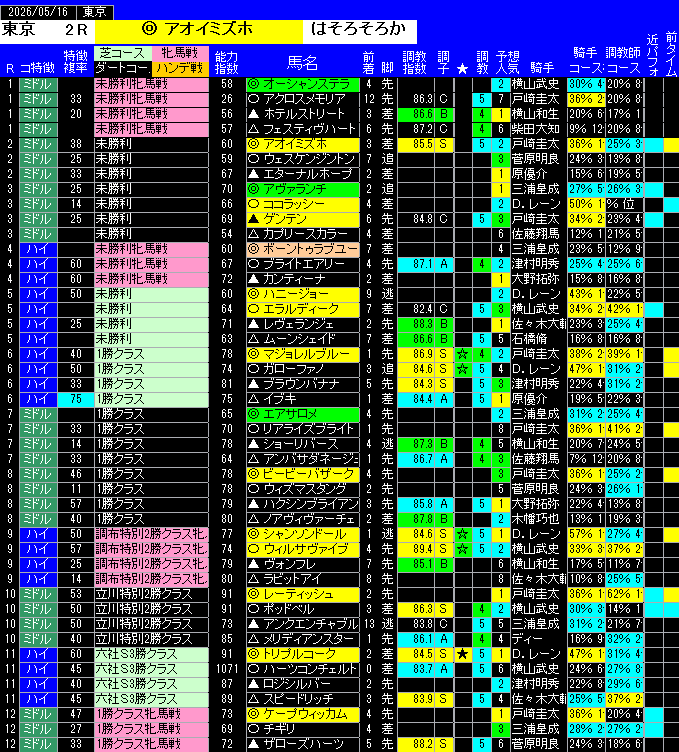Click the ダートコー legend cell
679x752 pixels.
123,69
